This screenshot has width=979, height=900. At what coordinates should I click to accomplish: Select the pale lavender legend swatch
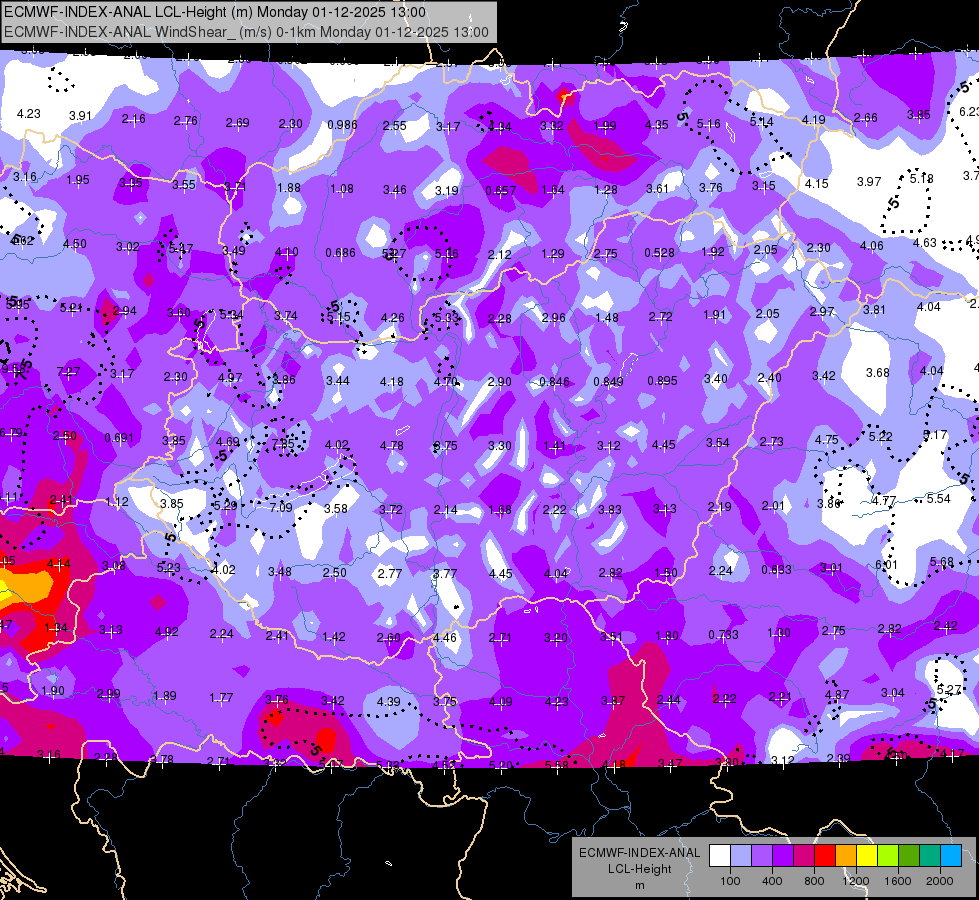point(740,856)
